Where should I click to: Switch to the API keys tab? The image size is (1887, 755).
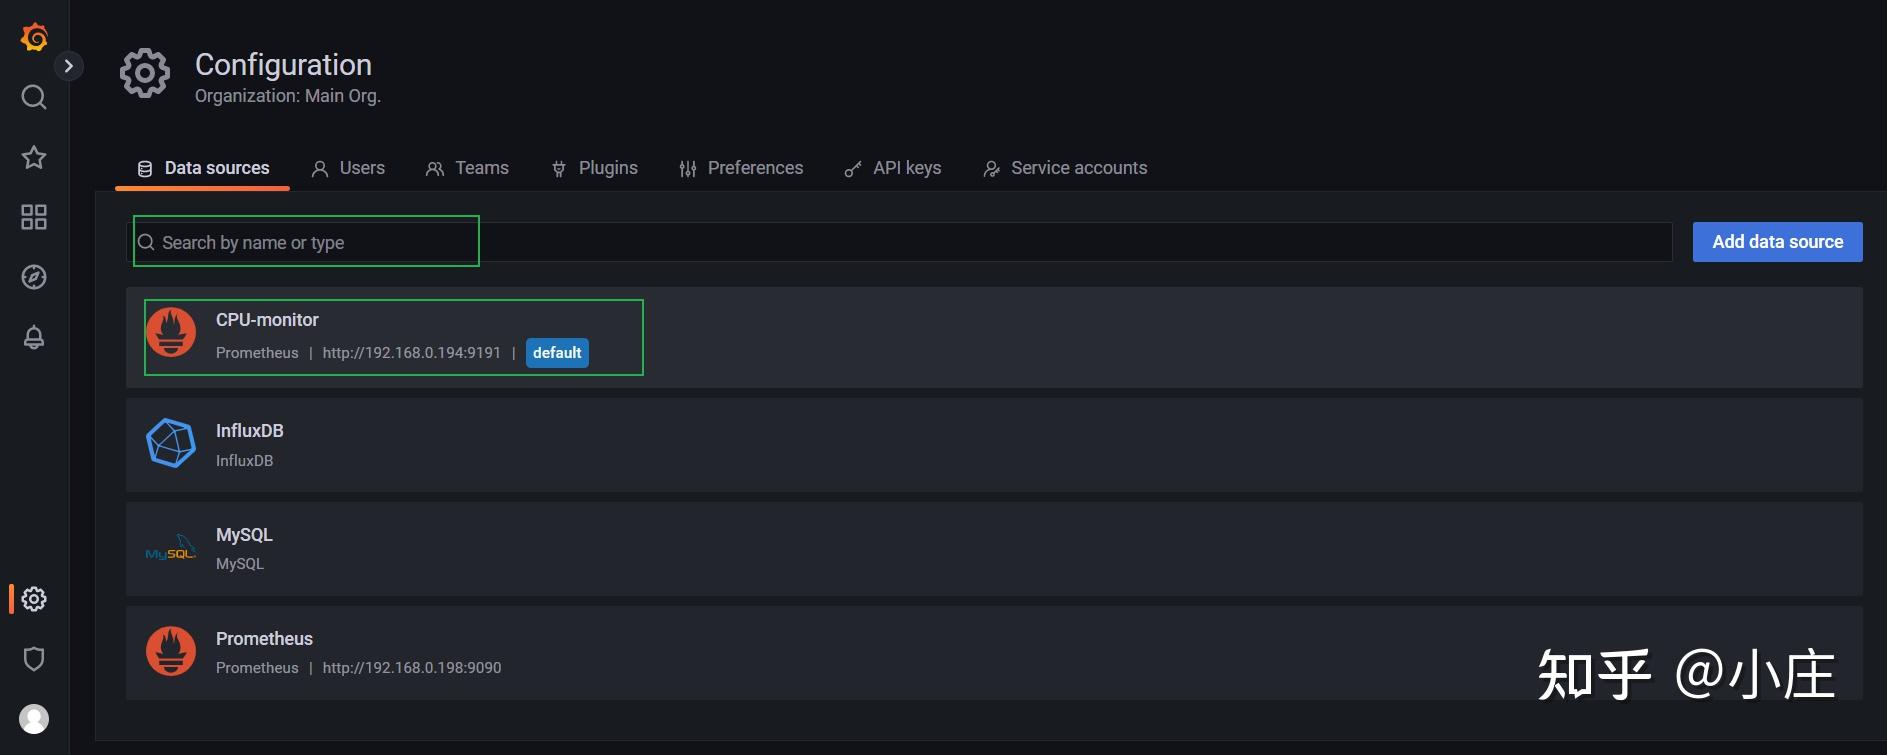(892, 168)
